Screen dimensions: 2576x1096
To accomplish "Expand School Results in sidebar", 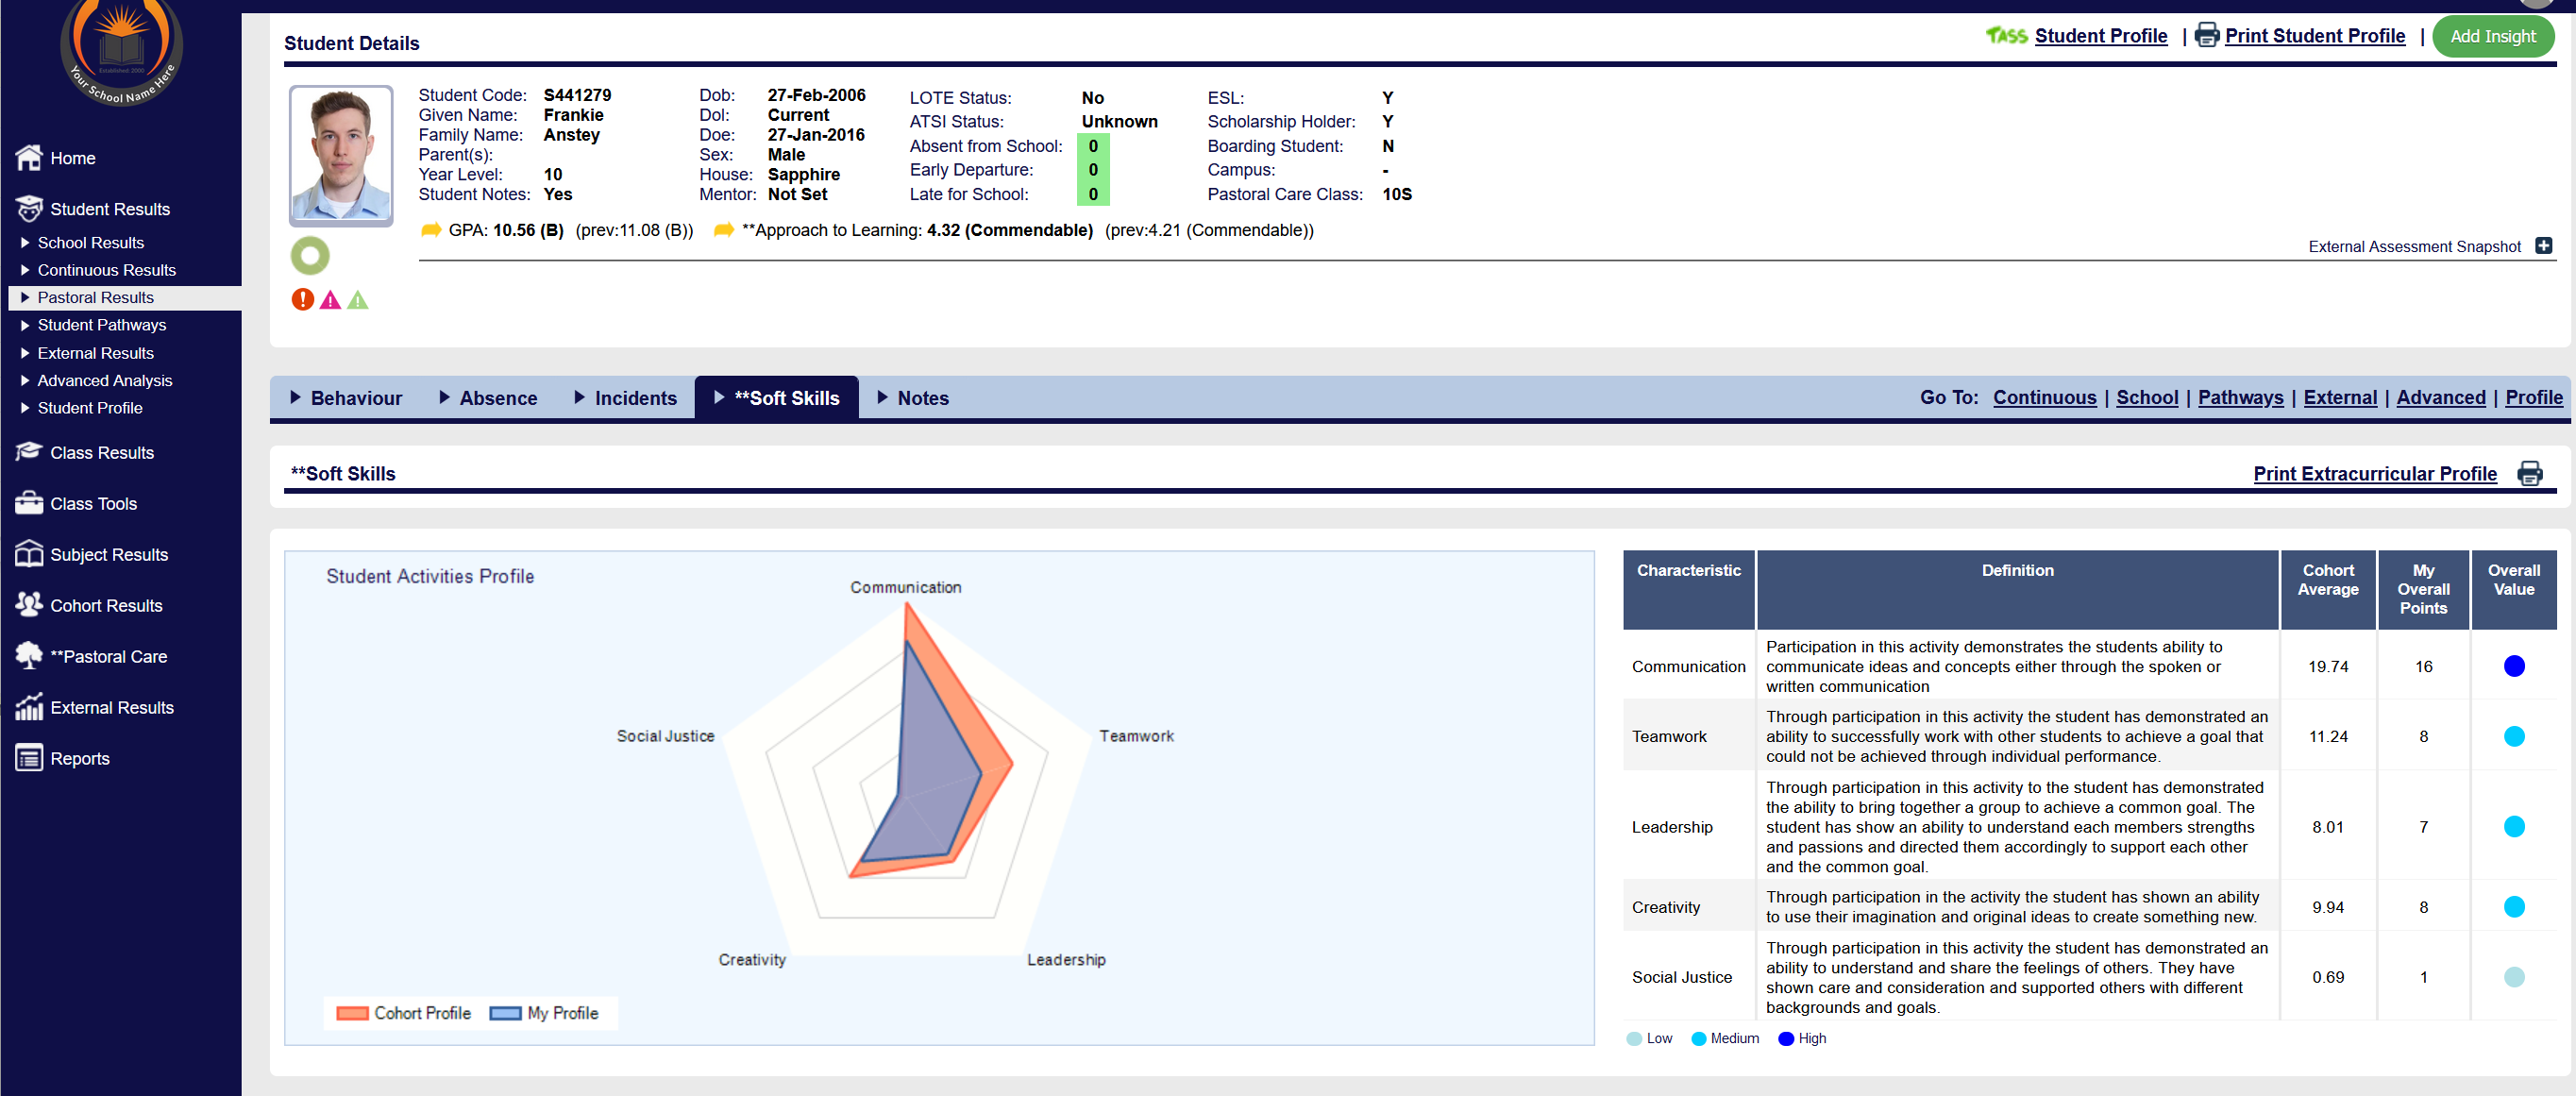I will pyautogui.click(x=90, y=243).
